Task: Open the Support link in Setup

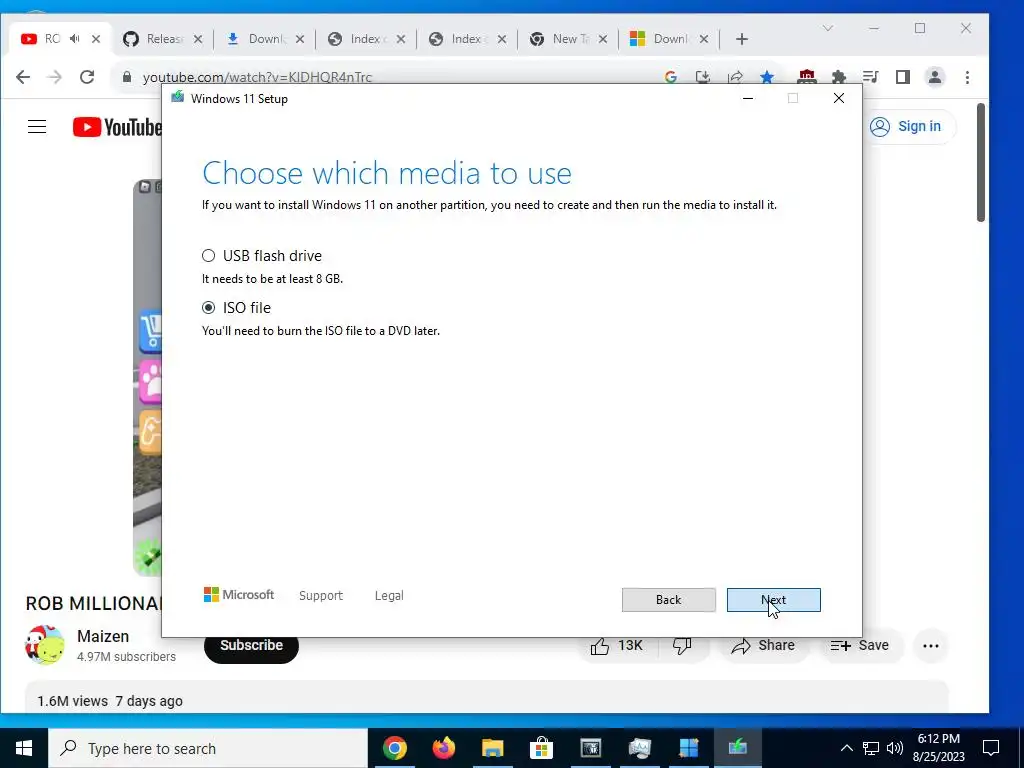Action: (x=321, y=596)
